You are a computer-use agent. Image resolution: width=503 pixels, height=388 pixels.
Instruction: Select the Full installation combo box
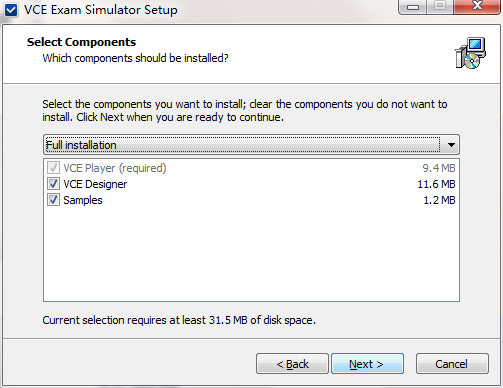coord(251,145)
